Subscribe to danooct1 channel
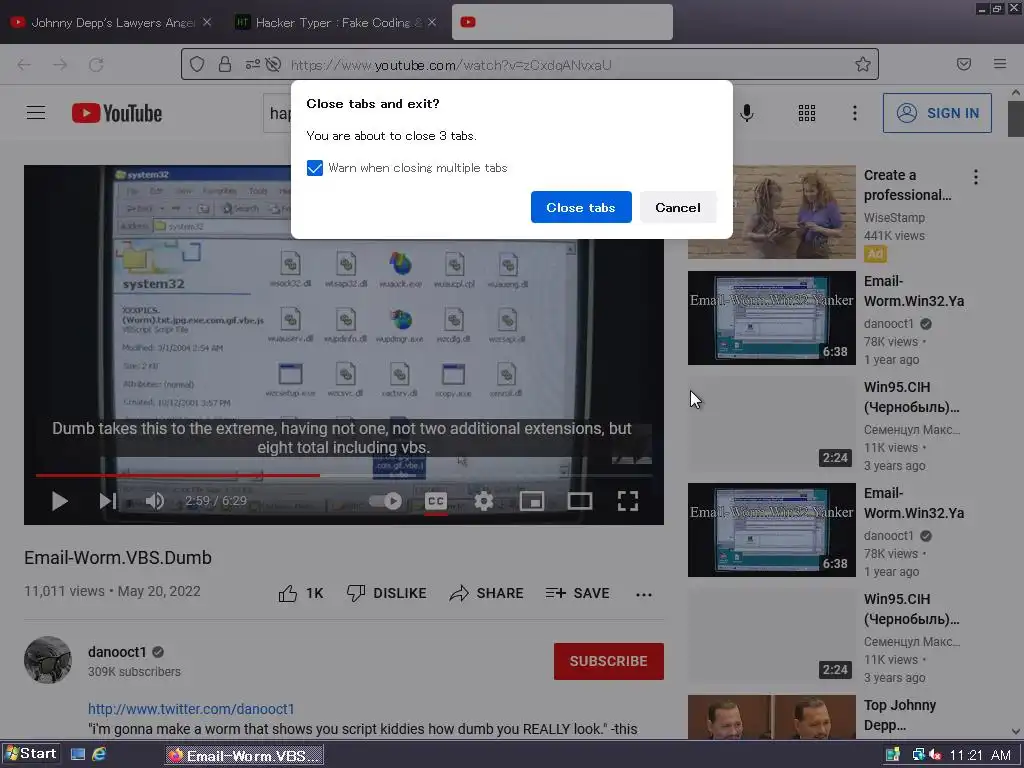Image resolution: width=1024 pixels, height=768 pixels. tap(609, 661)
